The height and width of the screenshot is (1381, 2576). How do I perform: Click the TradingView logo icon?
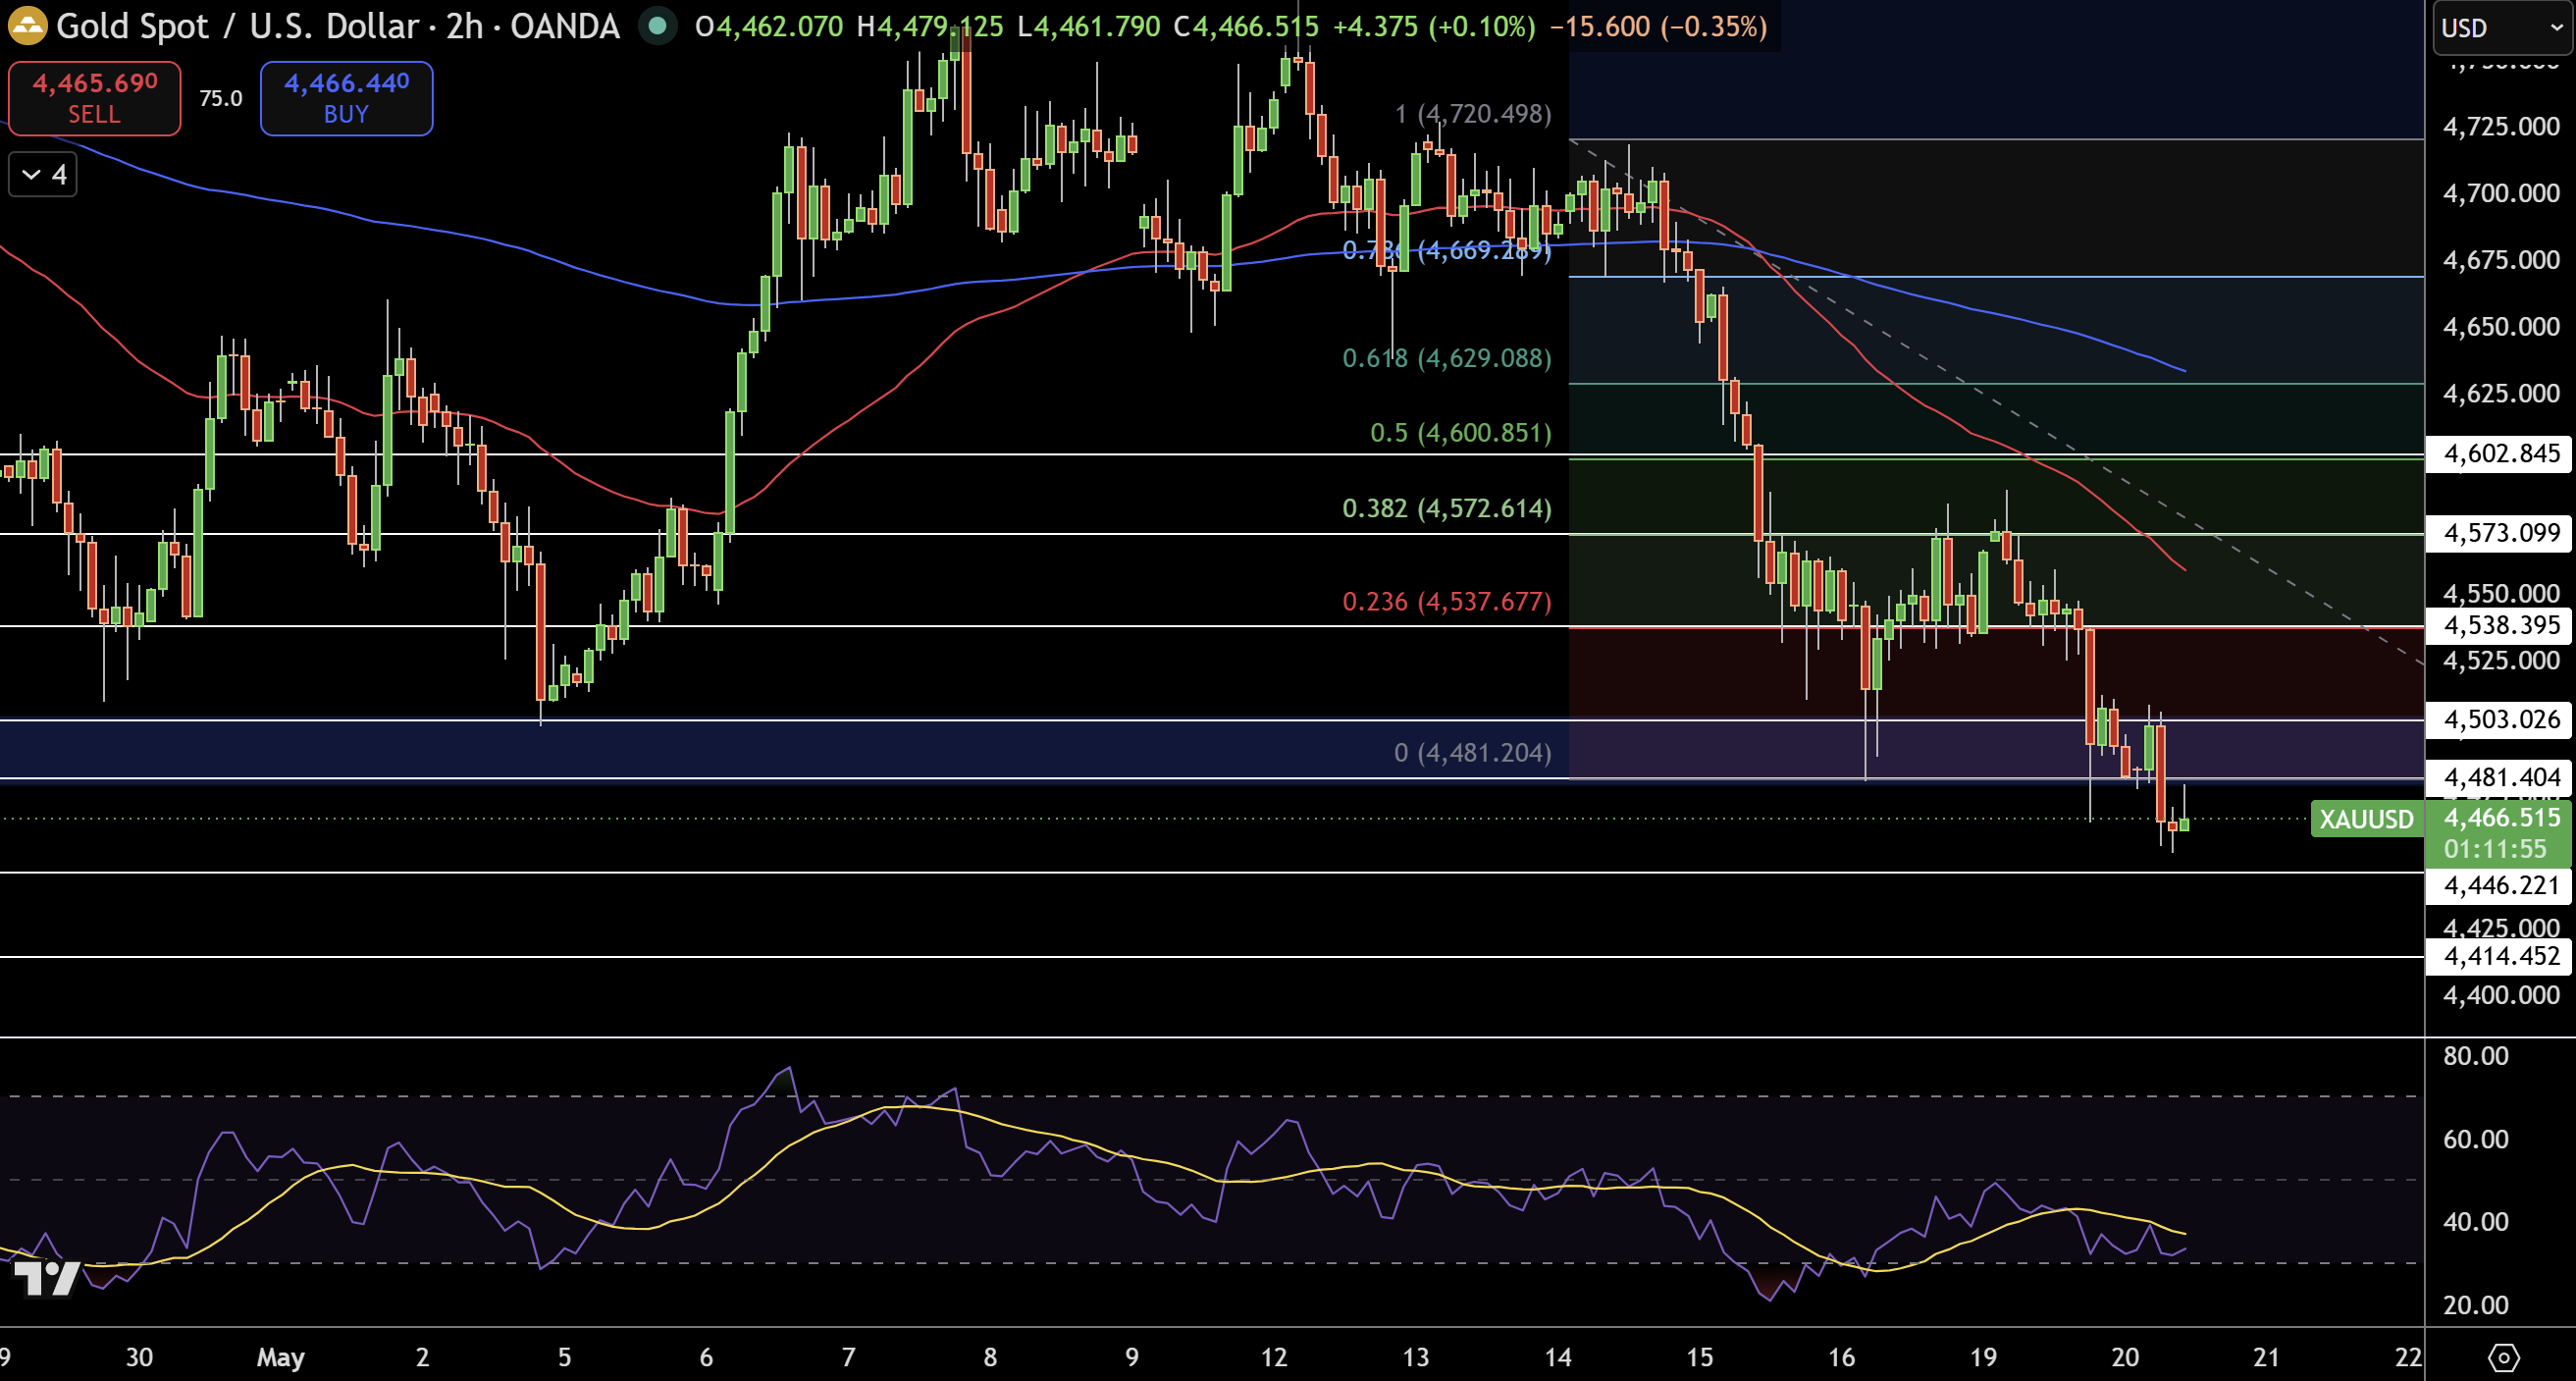47,1277
